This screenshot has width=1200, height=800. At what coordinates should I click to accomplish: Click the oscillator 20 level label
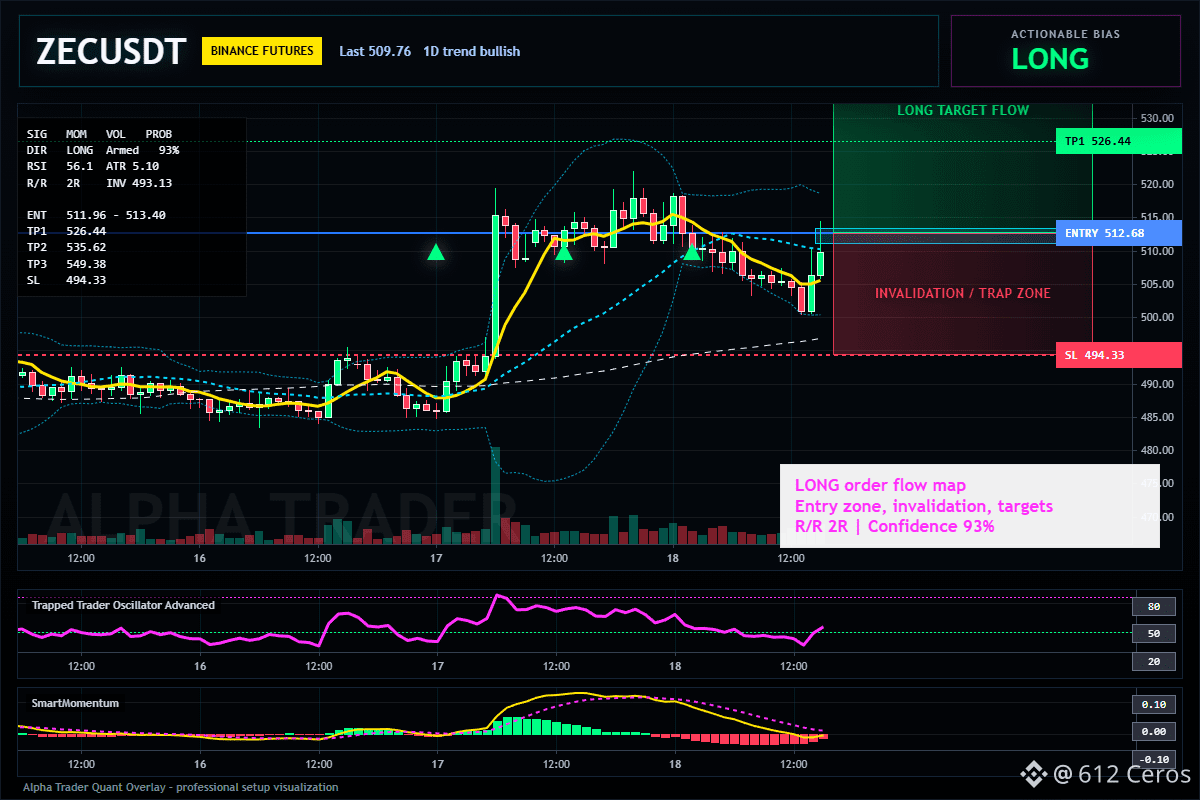[1153, 661]
